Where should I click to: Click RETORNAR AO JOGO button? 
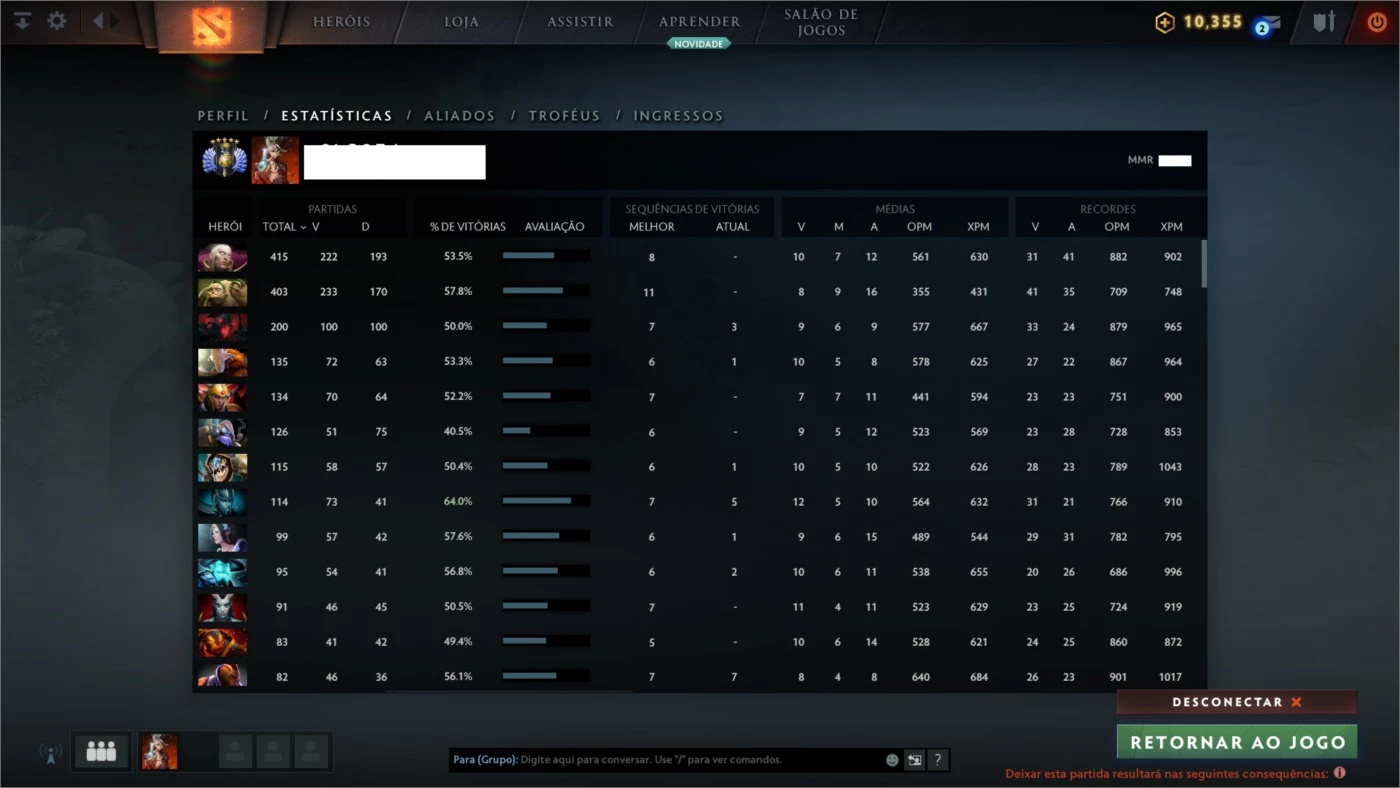pyautogui.click(x=1237, y=742)
